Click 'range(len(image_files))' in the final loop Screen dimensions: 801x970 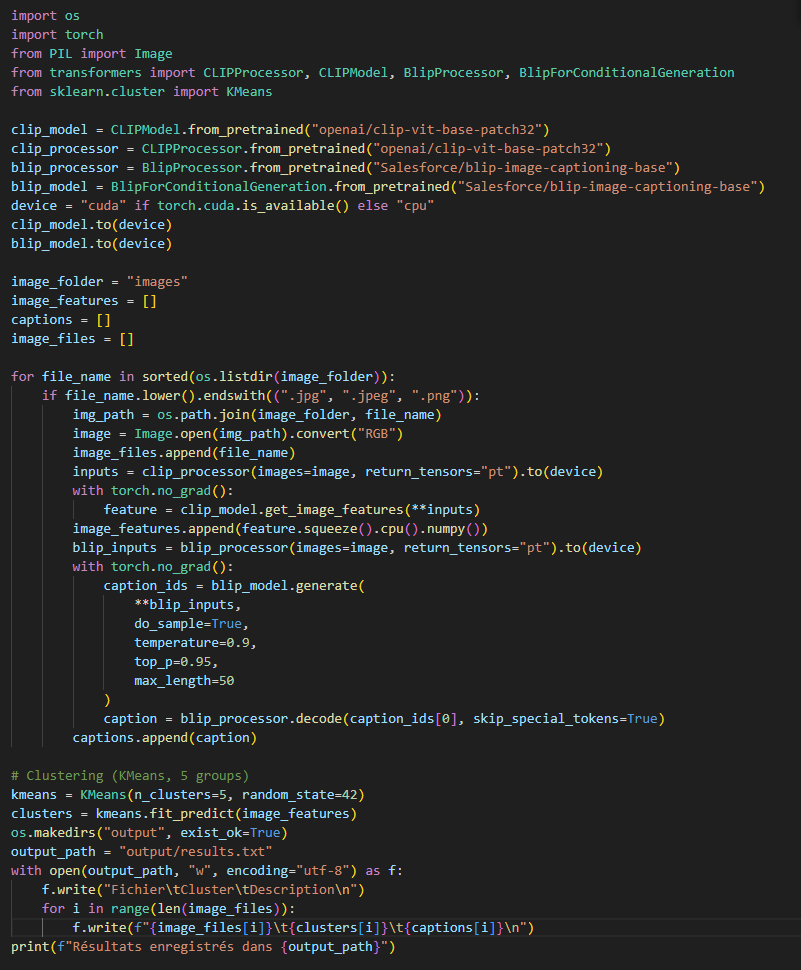[x=199, y=909]
